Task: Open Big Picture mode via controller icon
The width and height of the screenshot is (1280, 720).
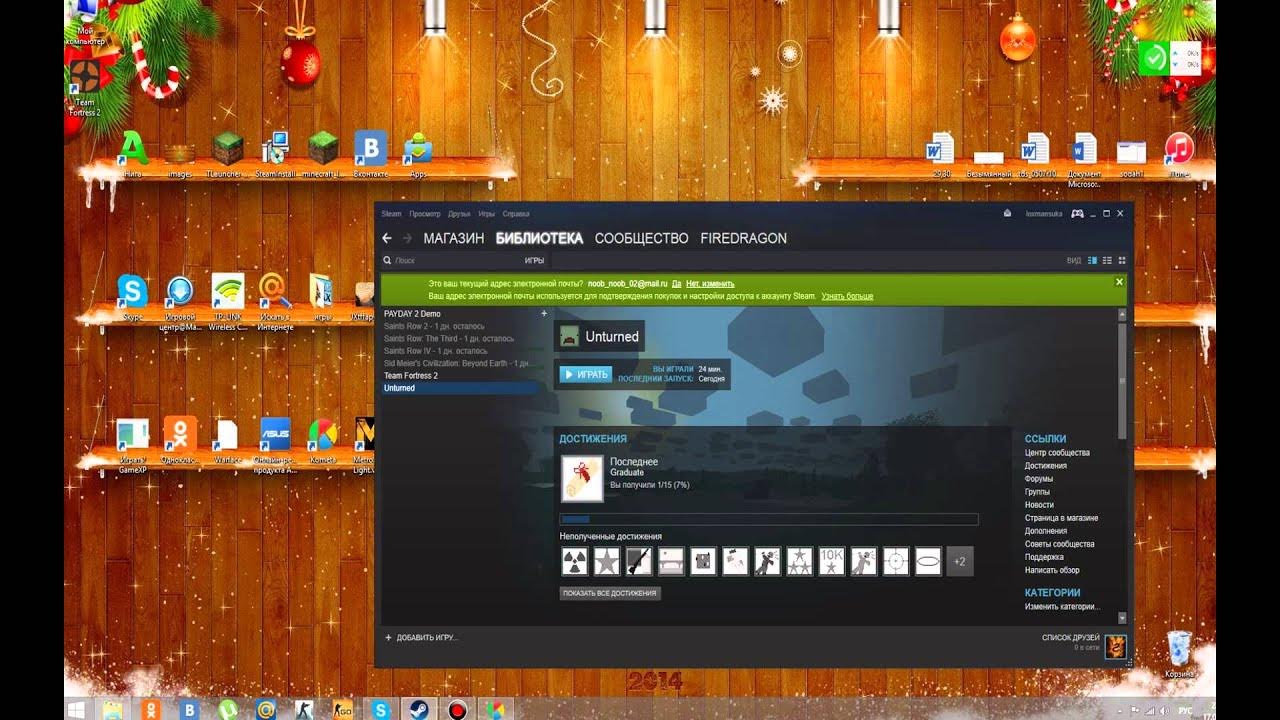Action: [1077, 213]
